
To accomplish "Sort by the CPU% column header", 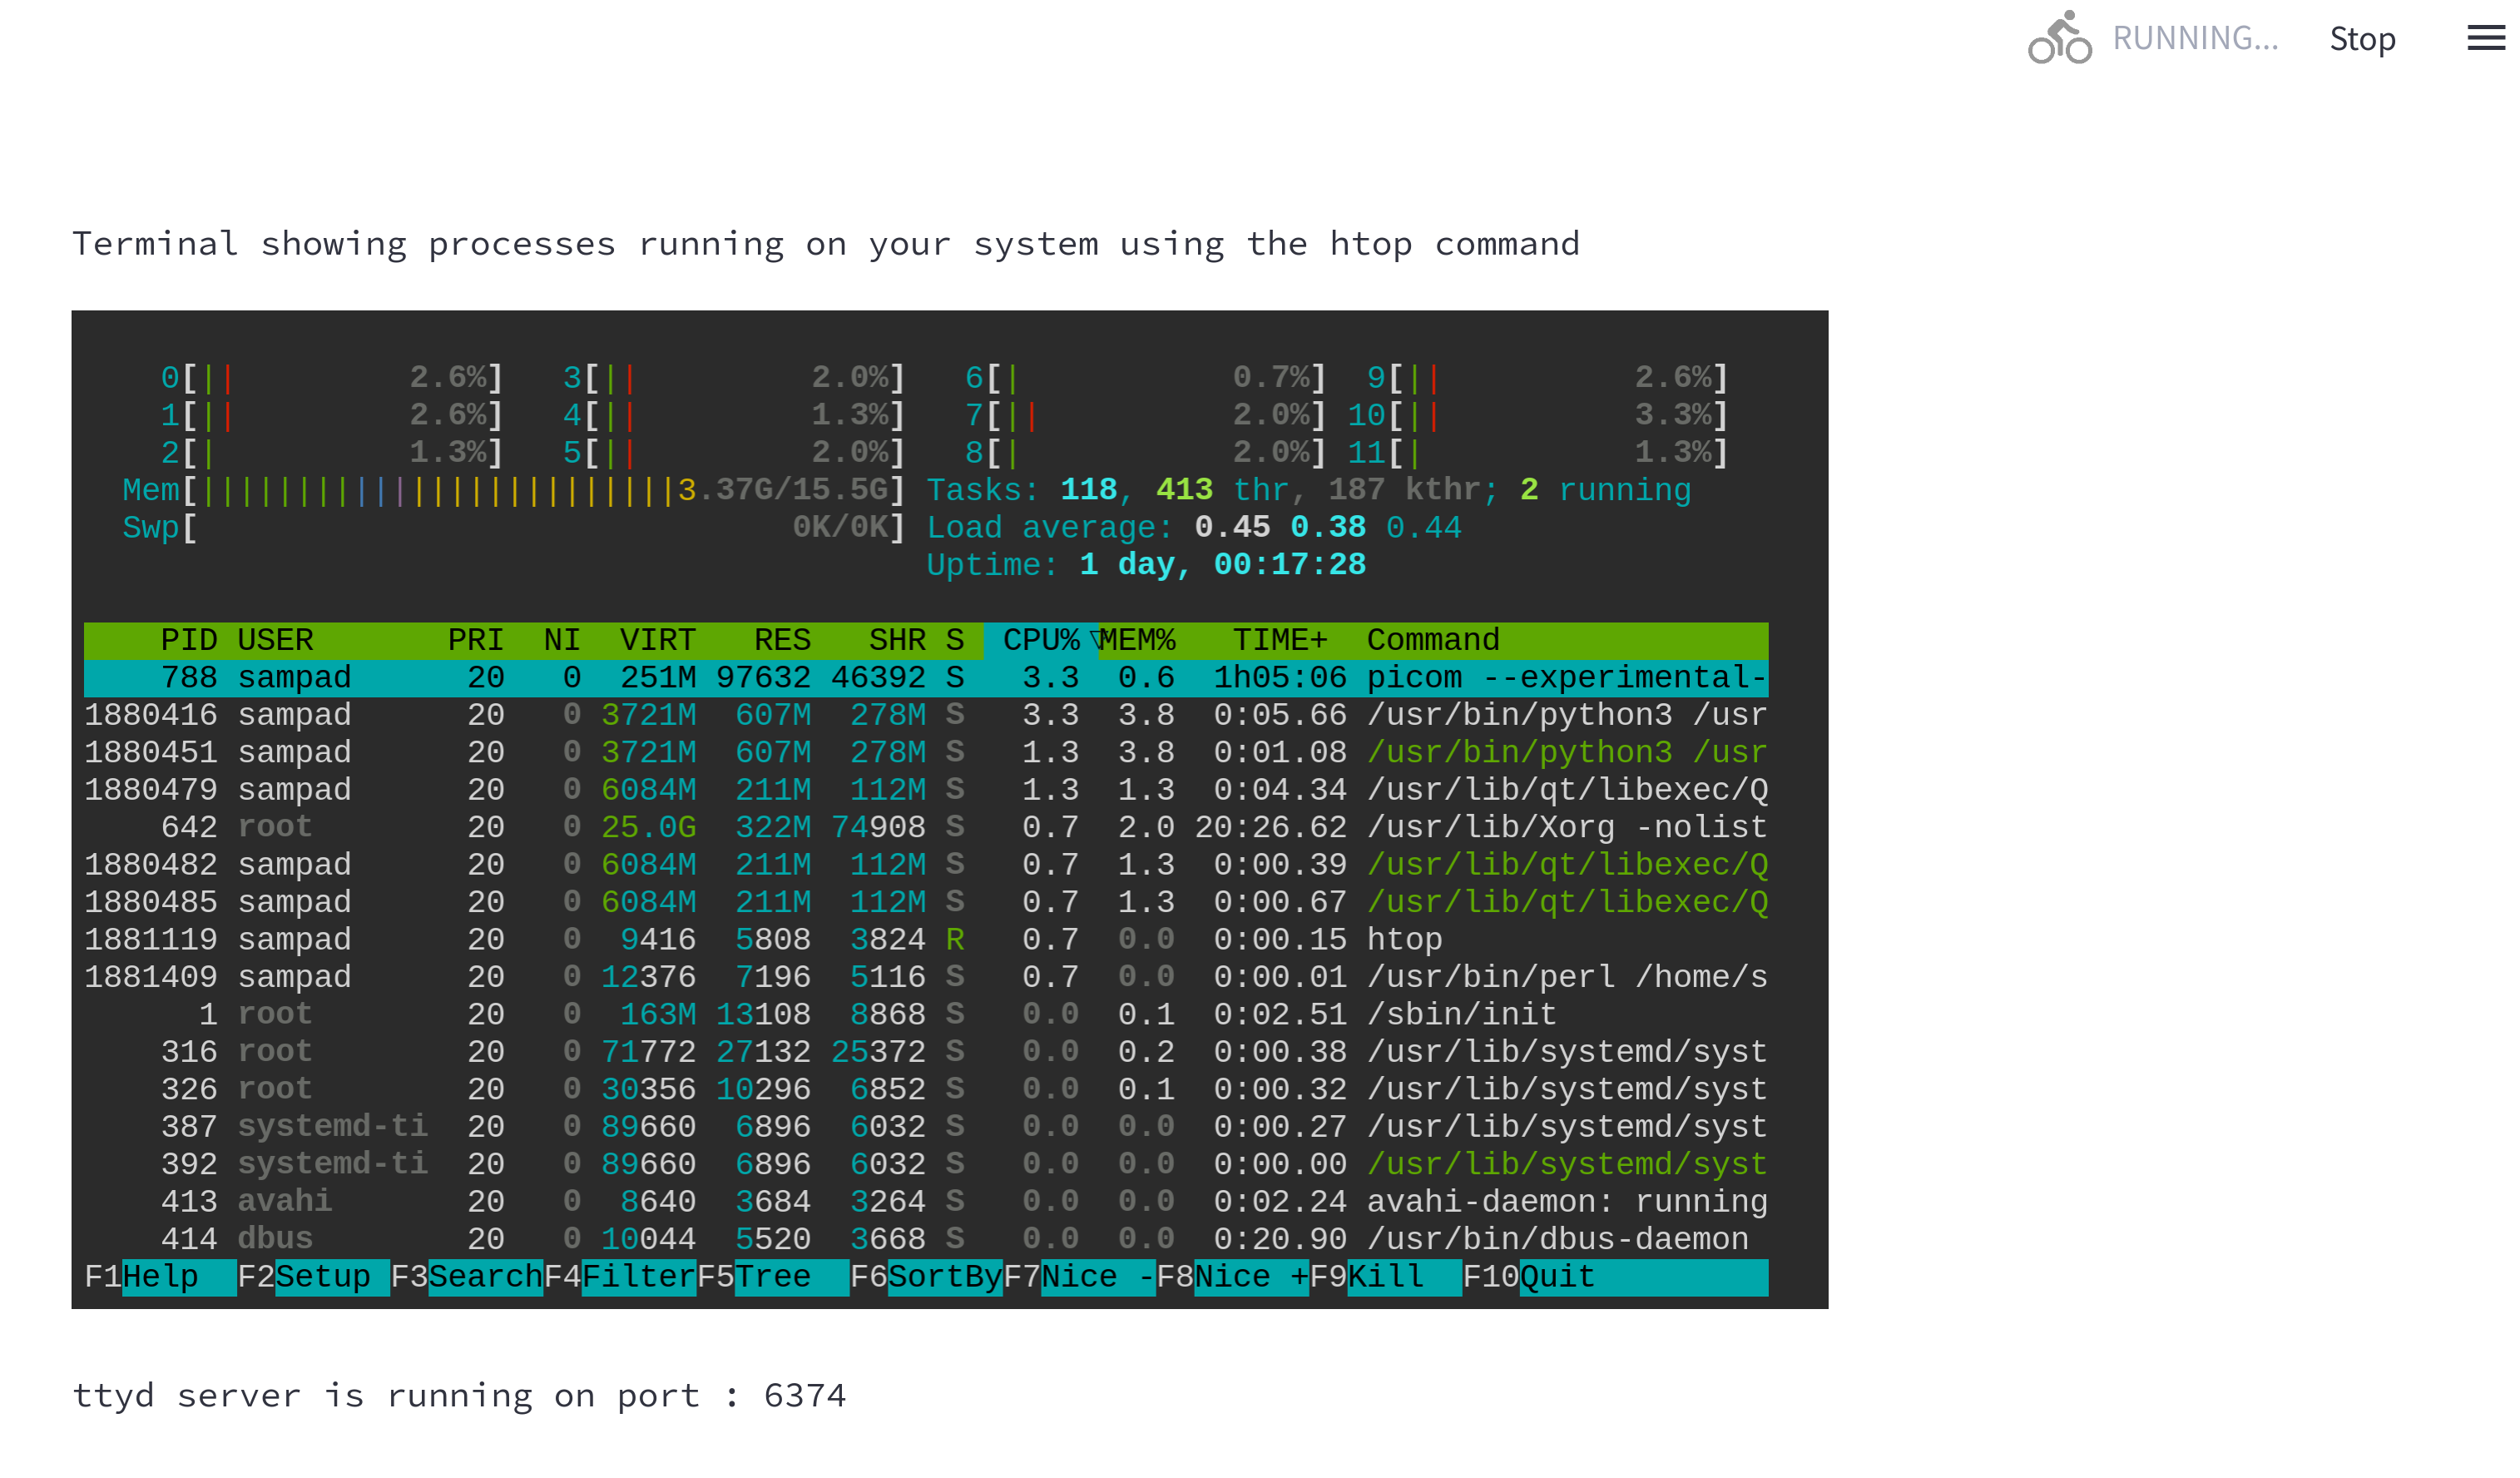I will pyautogui.click(x=1040, y=640).
